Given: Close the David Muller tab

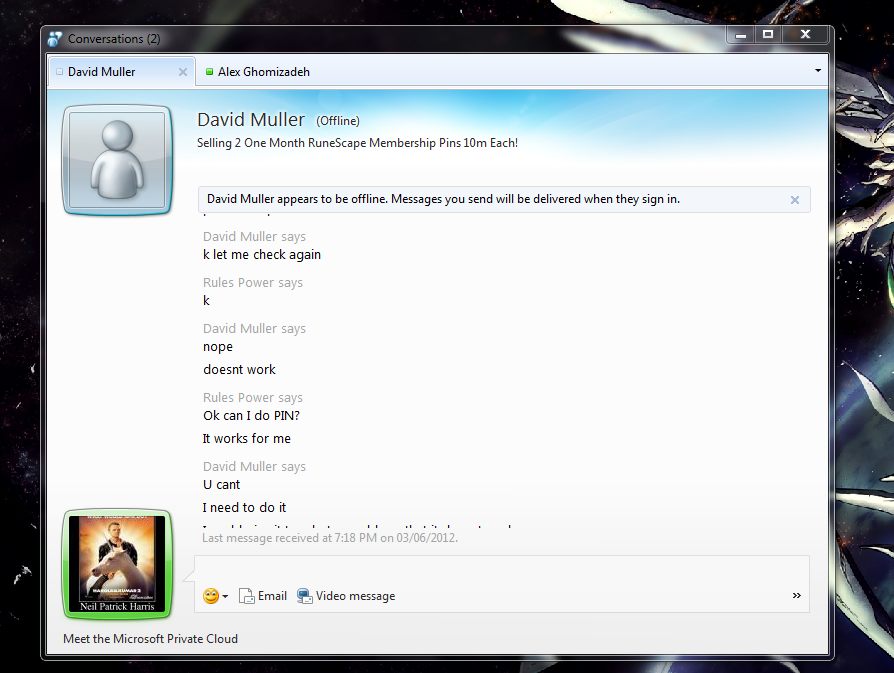Looking at the screenshot, I should coord(183,72).
